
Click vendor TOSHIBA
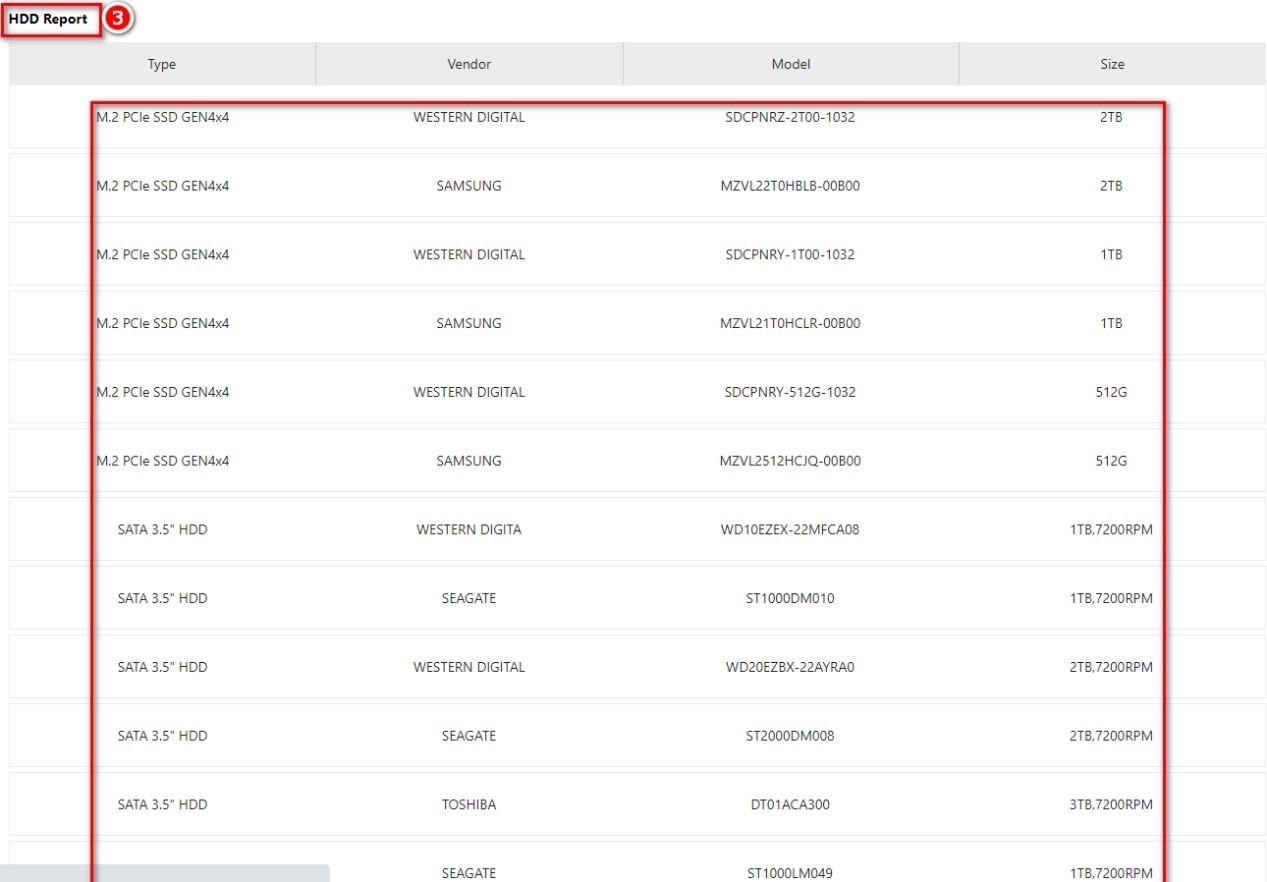tap(469, 805)
